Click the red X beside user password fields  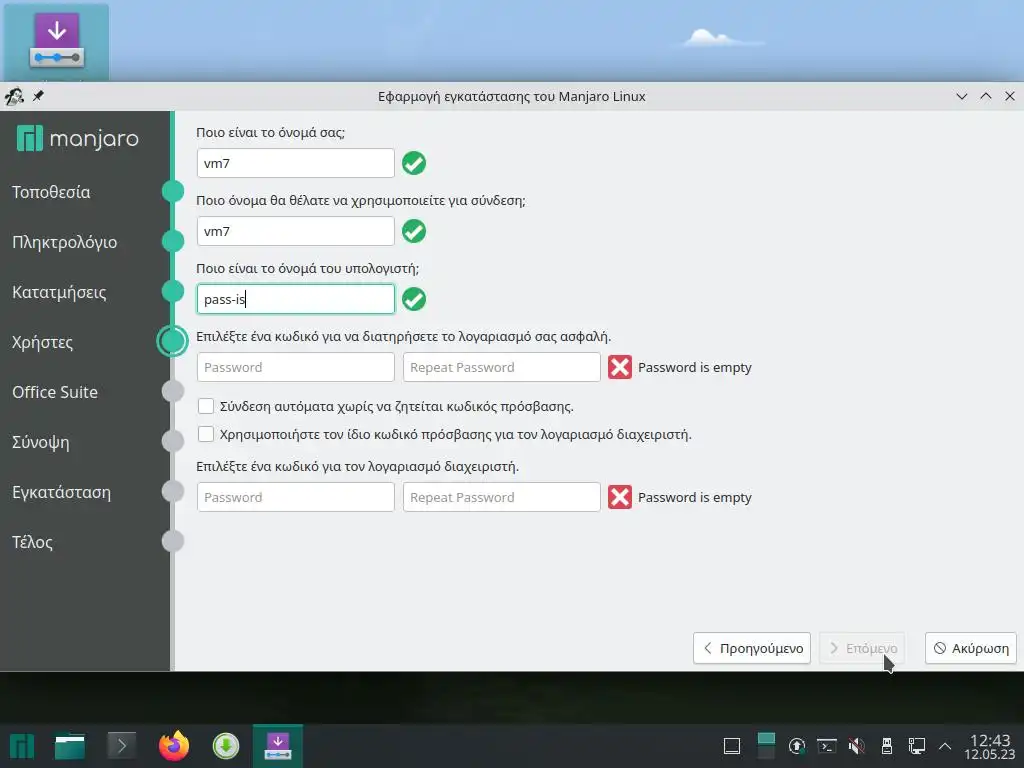(x=620, y=367)
